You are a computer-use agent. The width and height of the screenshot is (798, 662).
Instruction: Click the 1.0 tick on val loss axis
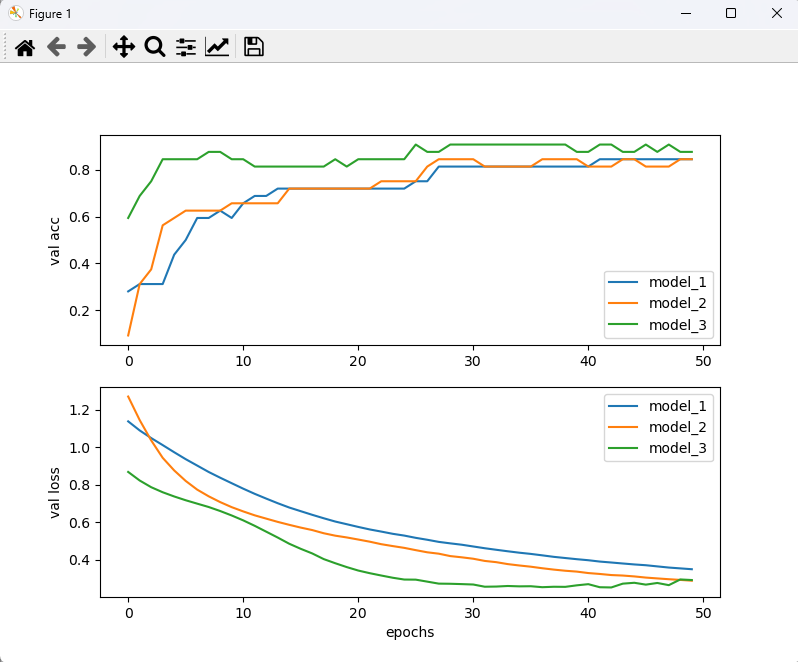(79, 448)
